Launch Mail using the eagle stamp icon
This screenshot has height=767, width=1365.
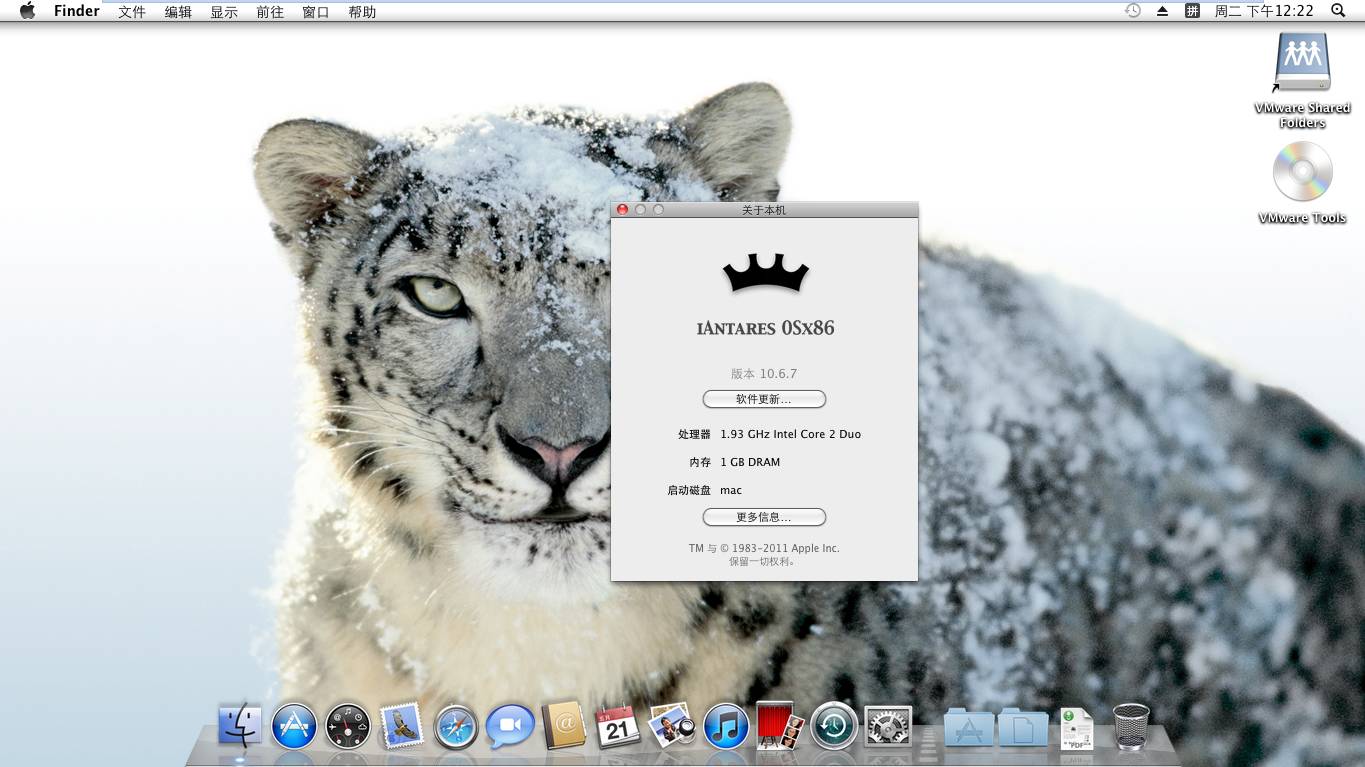coord(401,726)
